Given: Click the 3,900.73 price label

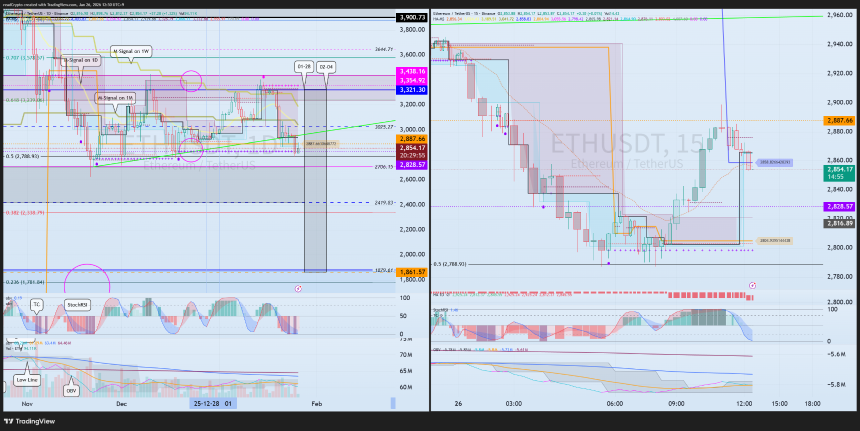Looking at the screenshot, I should click(x=412, y=18).
